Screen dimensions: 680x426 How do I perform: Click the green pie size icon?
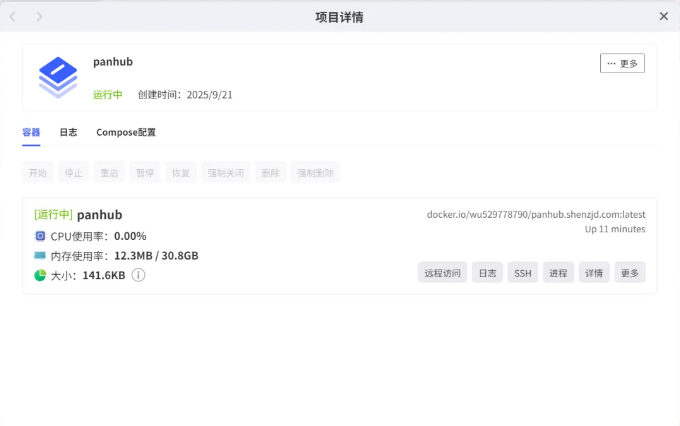(40, 275)
